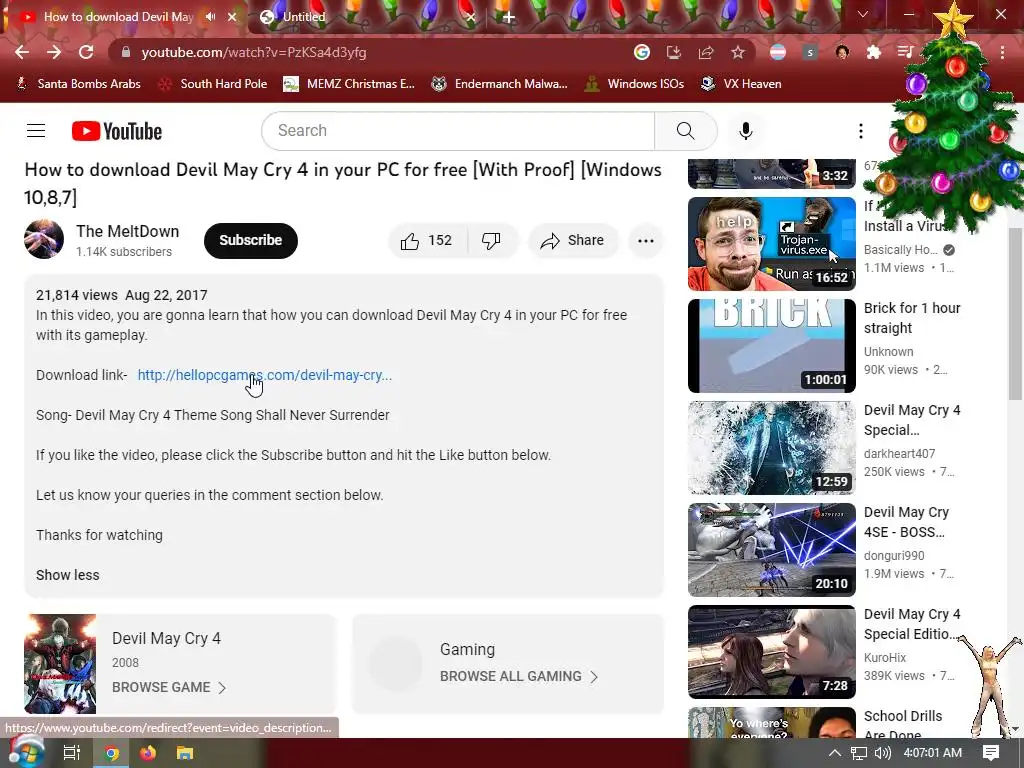Click BROWSE GAME for Devil May Cry 4
1024x768 pixels.
168,687
